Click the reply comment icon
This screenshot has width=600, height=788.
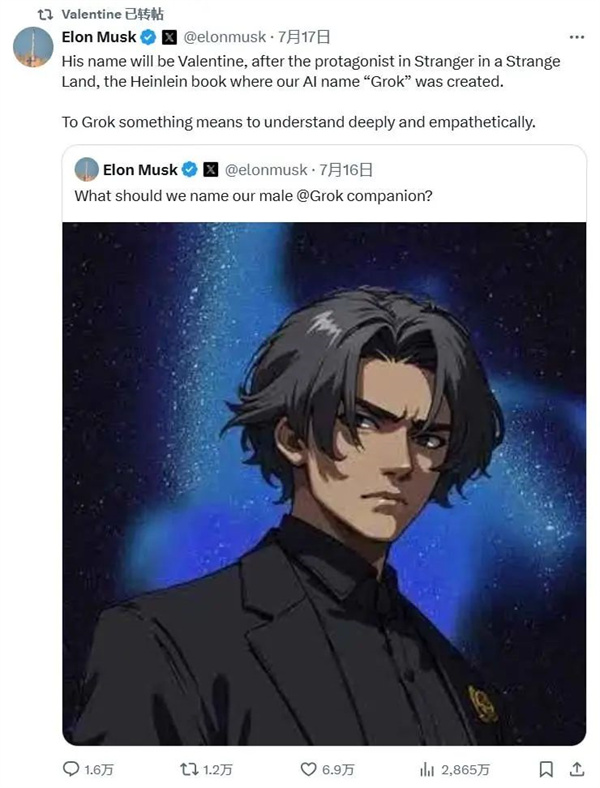click(x=71, y=768)
